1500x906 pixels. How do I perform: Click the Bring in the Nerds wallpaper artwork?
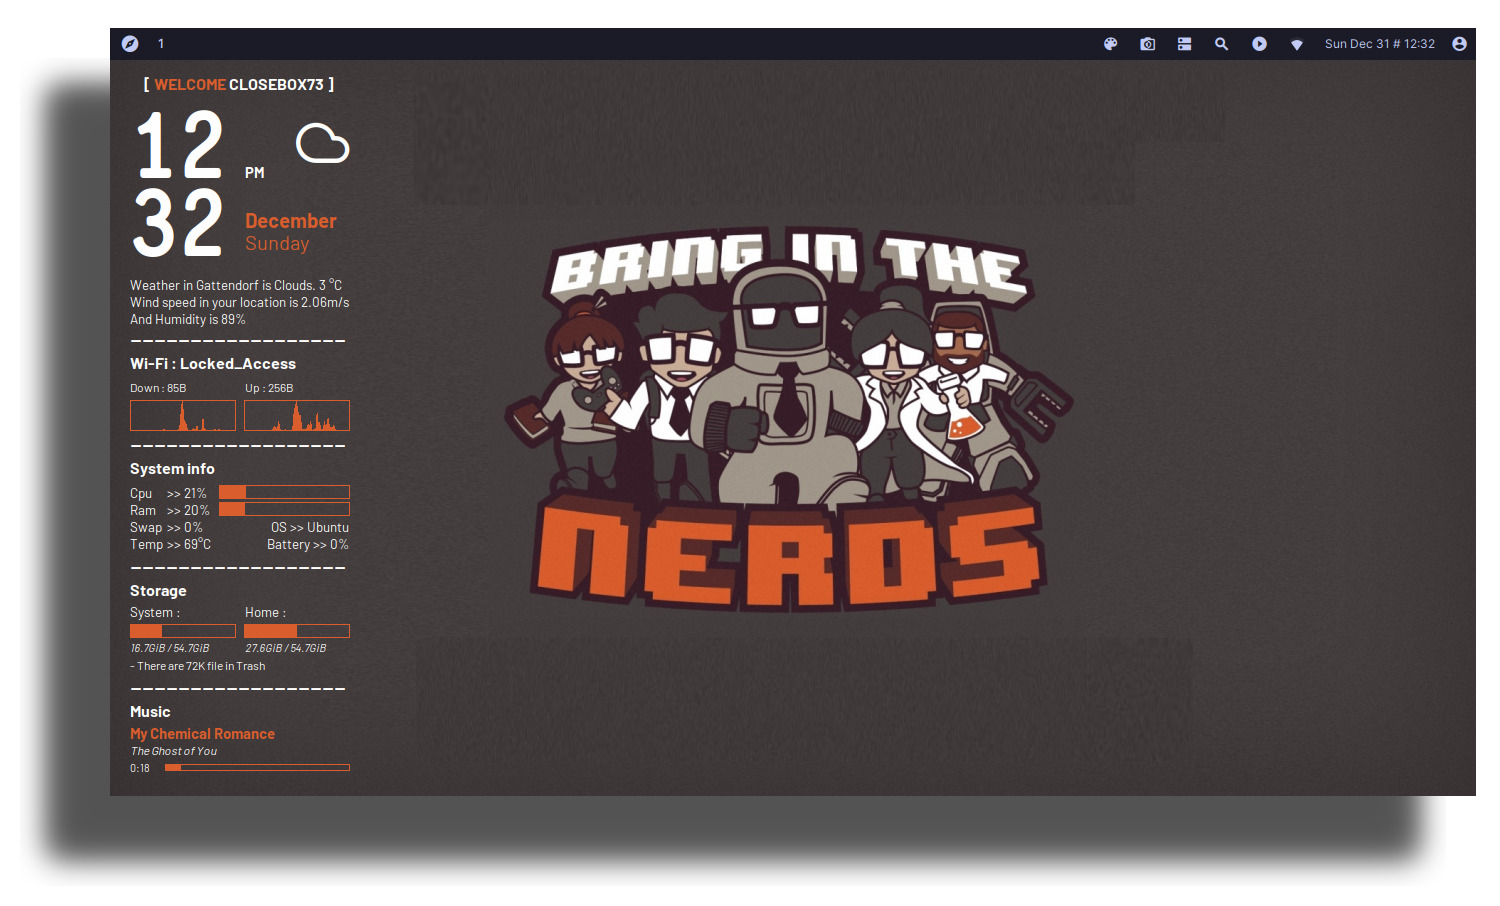(788, 418)
